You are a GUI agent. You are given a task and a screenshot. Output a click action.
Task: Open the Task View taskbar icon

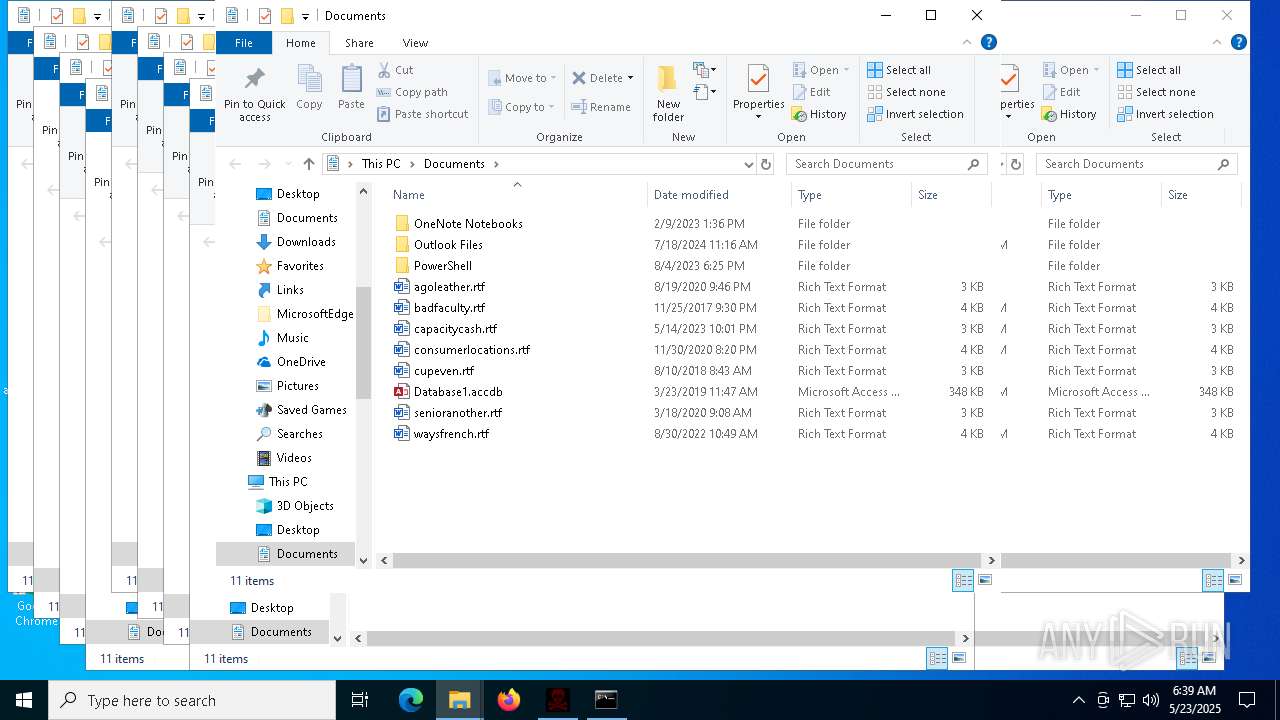coord(360,700)
